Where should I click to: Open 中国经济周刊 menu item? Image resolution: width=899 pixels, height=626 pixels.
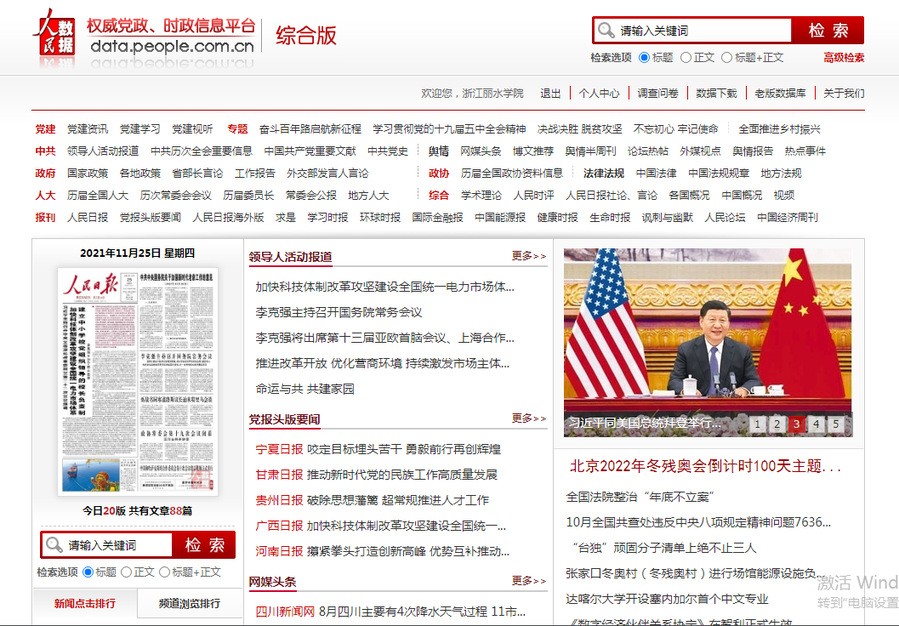point(787,217)
